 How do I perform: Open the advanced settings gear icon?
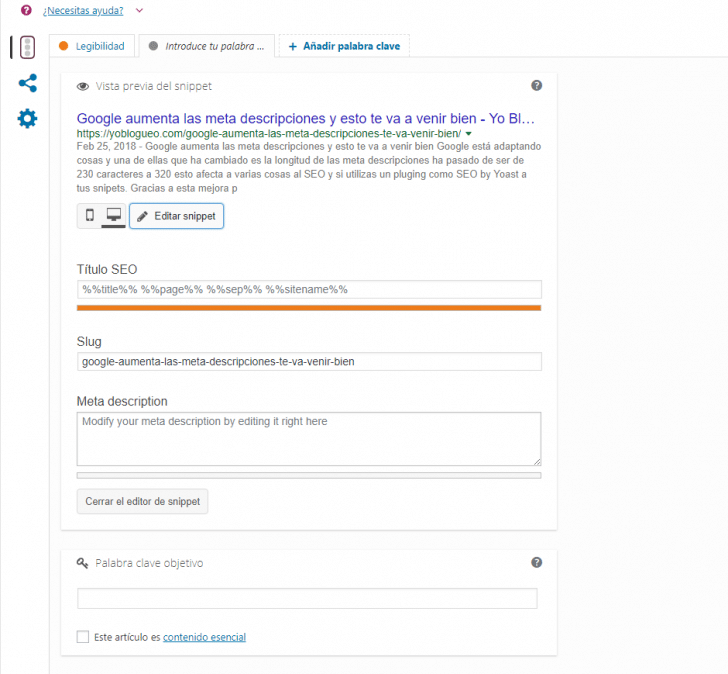(x=27, y=119)
